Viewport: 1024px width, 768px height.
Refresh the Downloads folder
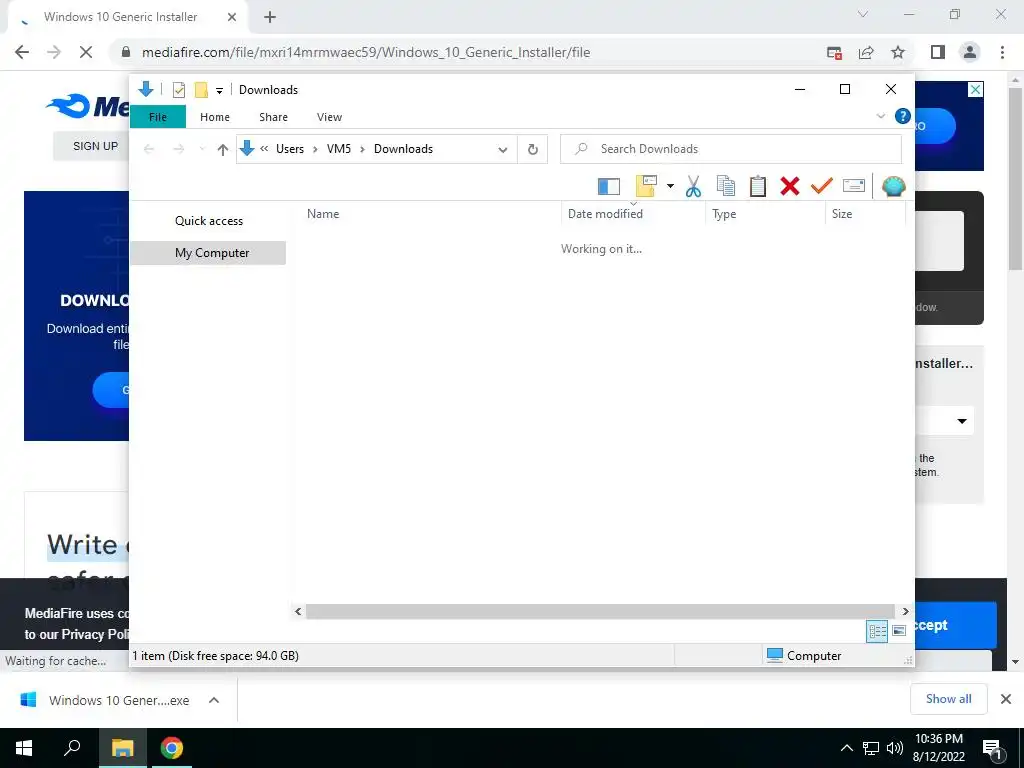(533, 150)
